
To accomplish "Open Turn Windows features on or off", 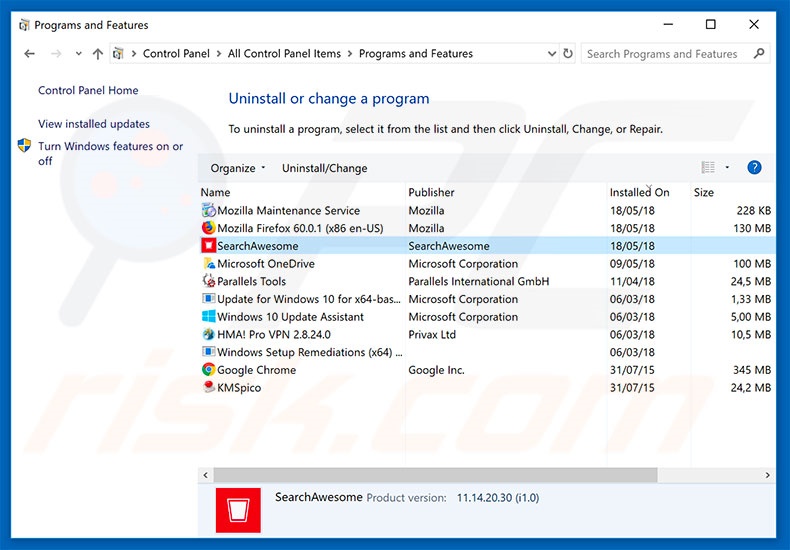I will [110, 153].
